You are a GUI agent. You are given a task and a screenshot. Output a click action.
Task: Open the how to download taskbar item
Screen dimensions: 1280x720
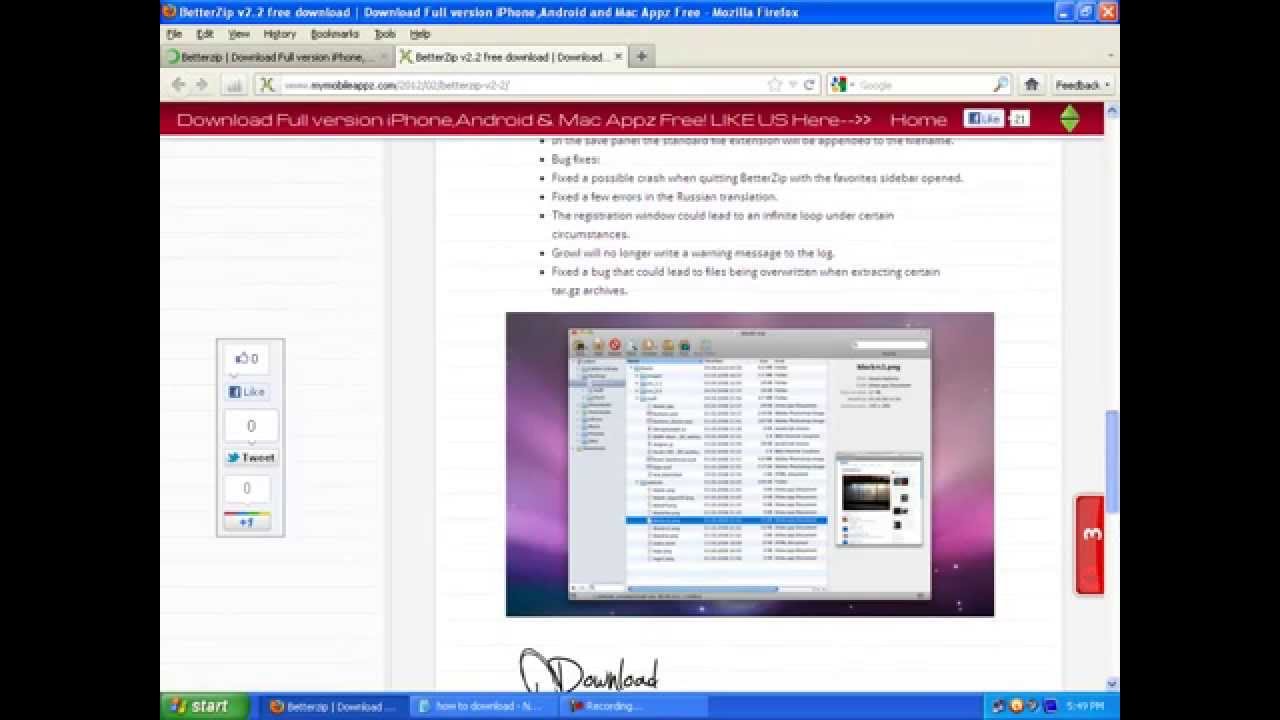point(483,706)
